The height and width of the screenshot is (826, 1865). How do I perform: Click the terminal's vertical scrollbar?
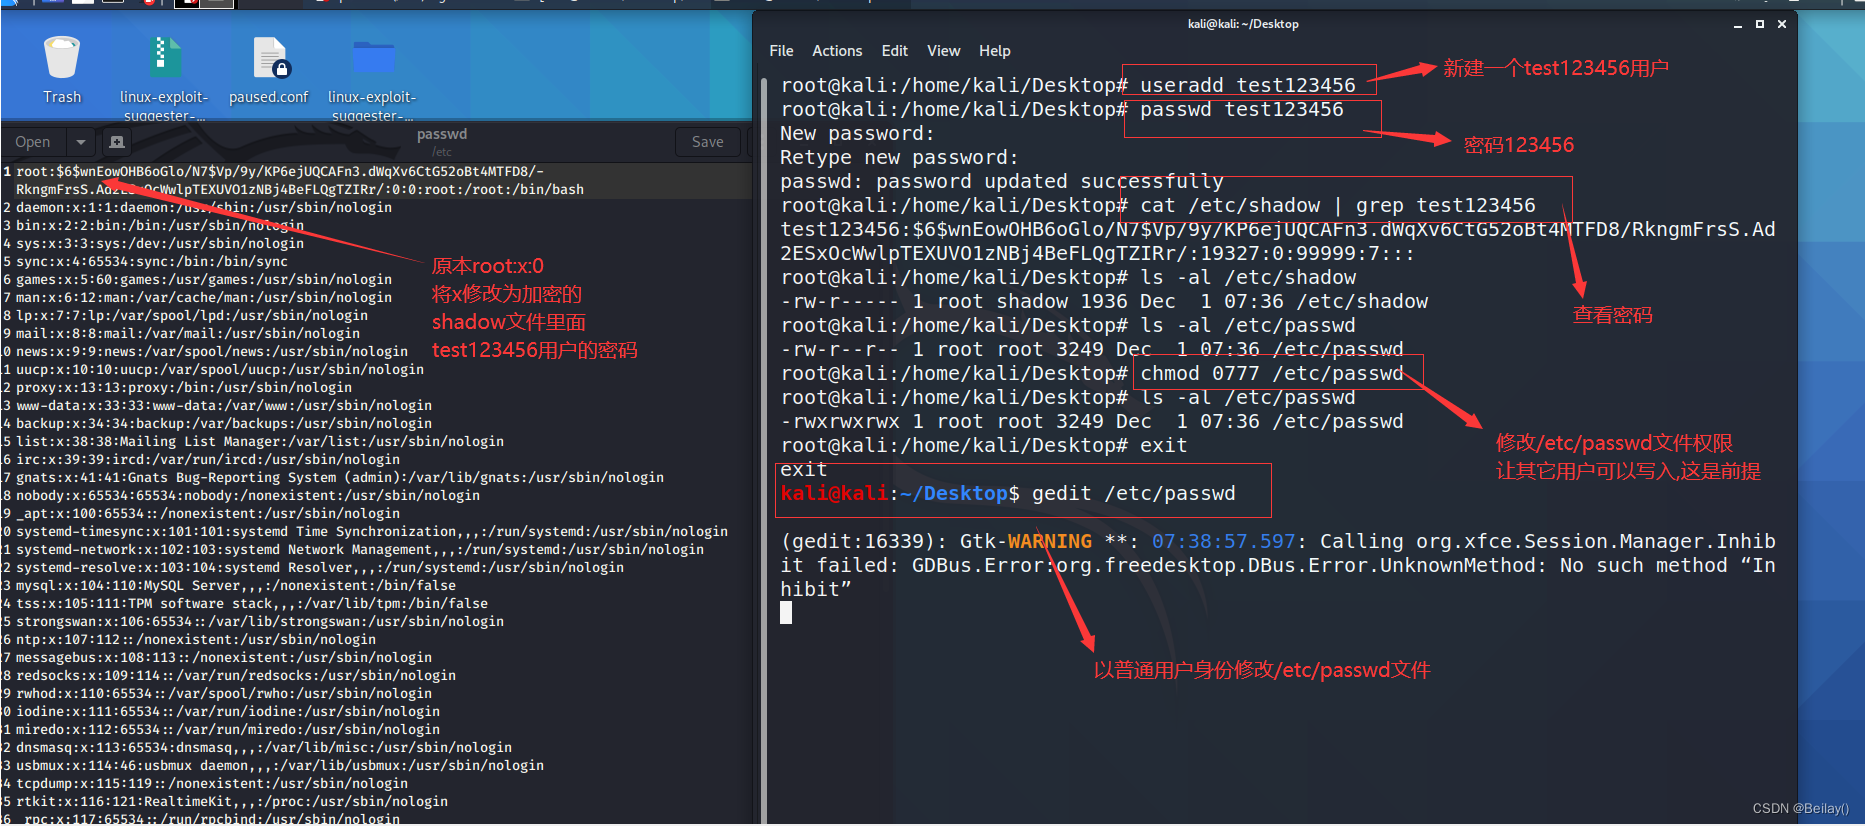(x=764, y=450)
